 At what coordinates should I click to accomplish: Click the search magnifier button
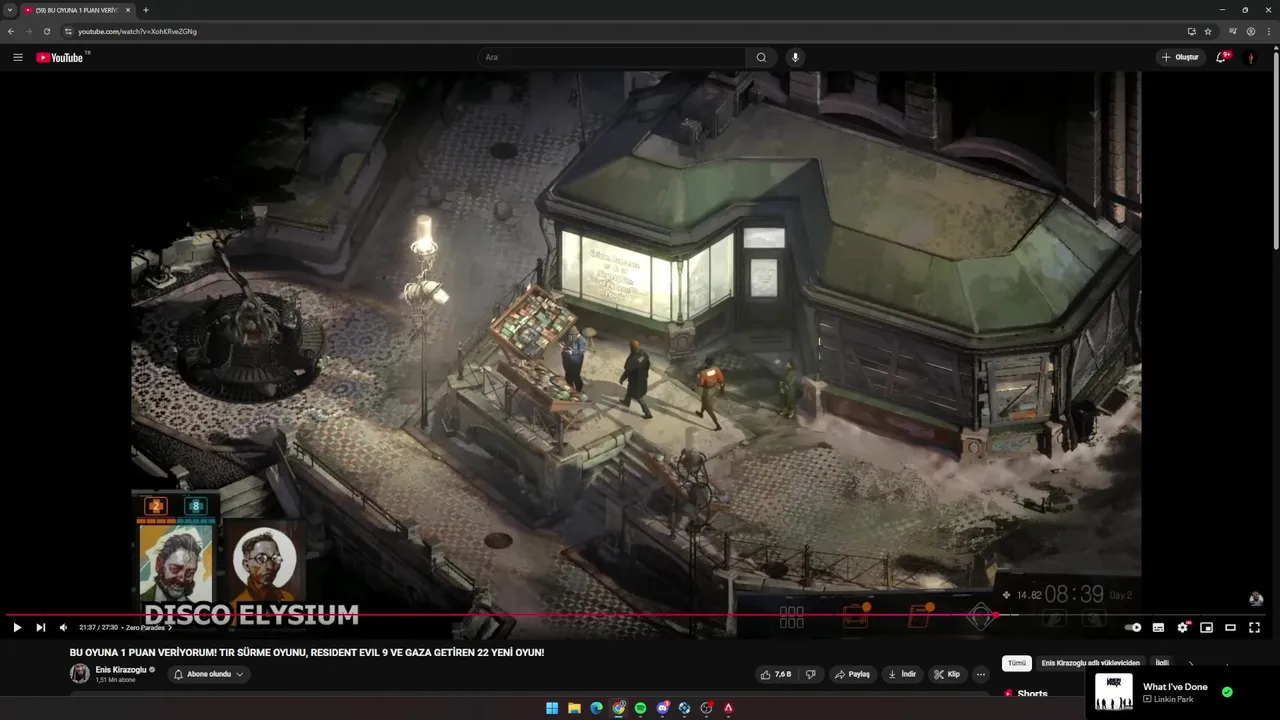point(761,57)
